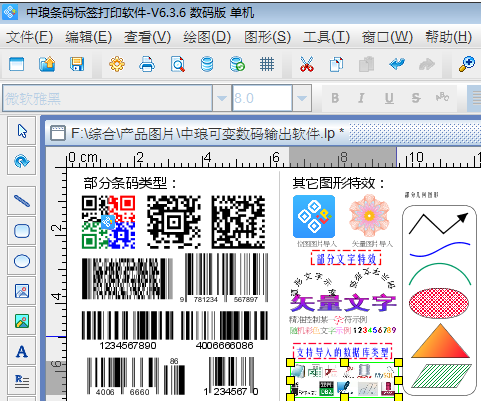The image size is (481, 401).
Task: Toggle italic formatting I
Action: 361,98
